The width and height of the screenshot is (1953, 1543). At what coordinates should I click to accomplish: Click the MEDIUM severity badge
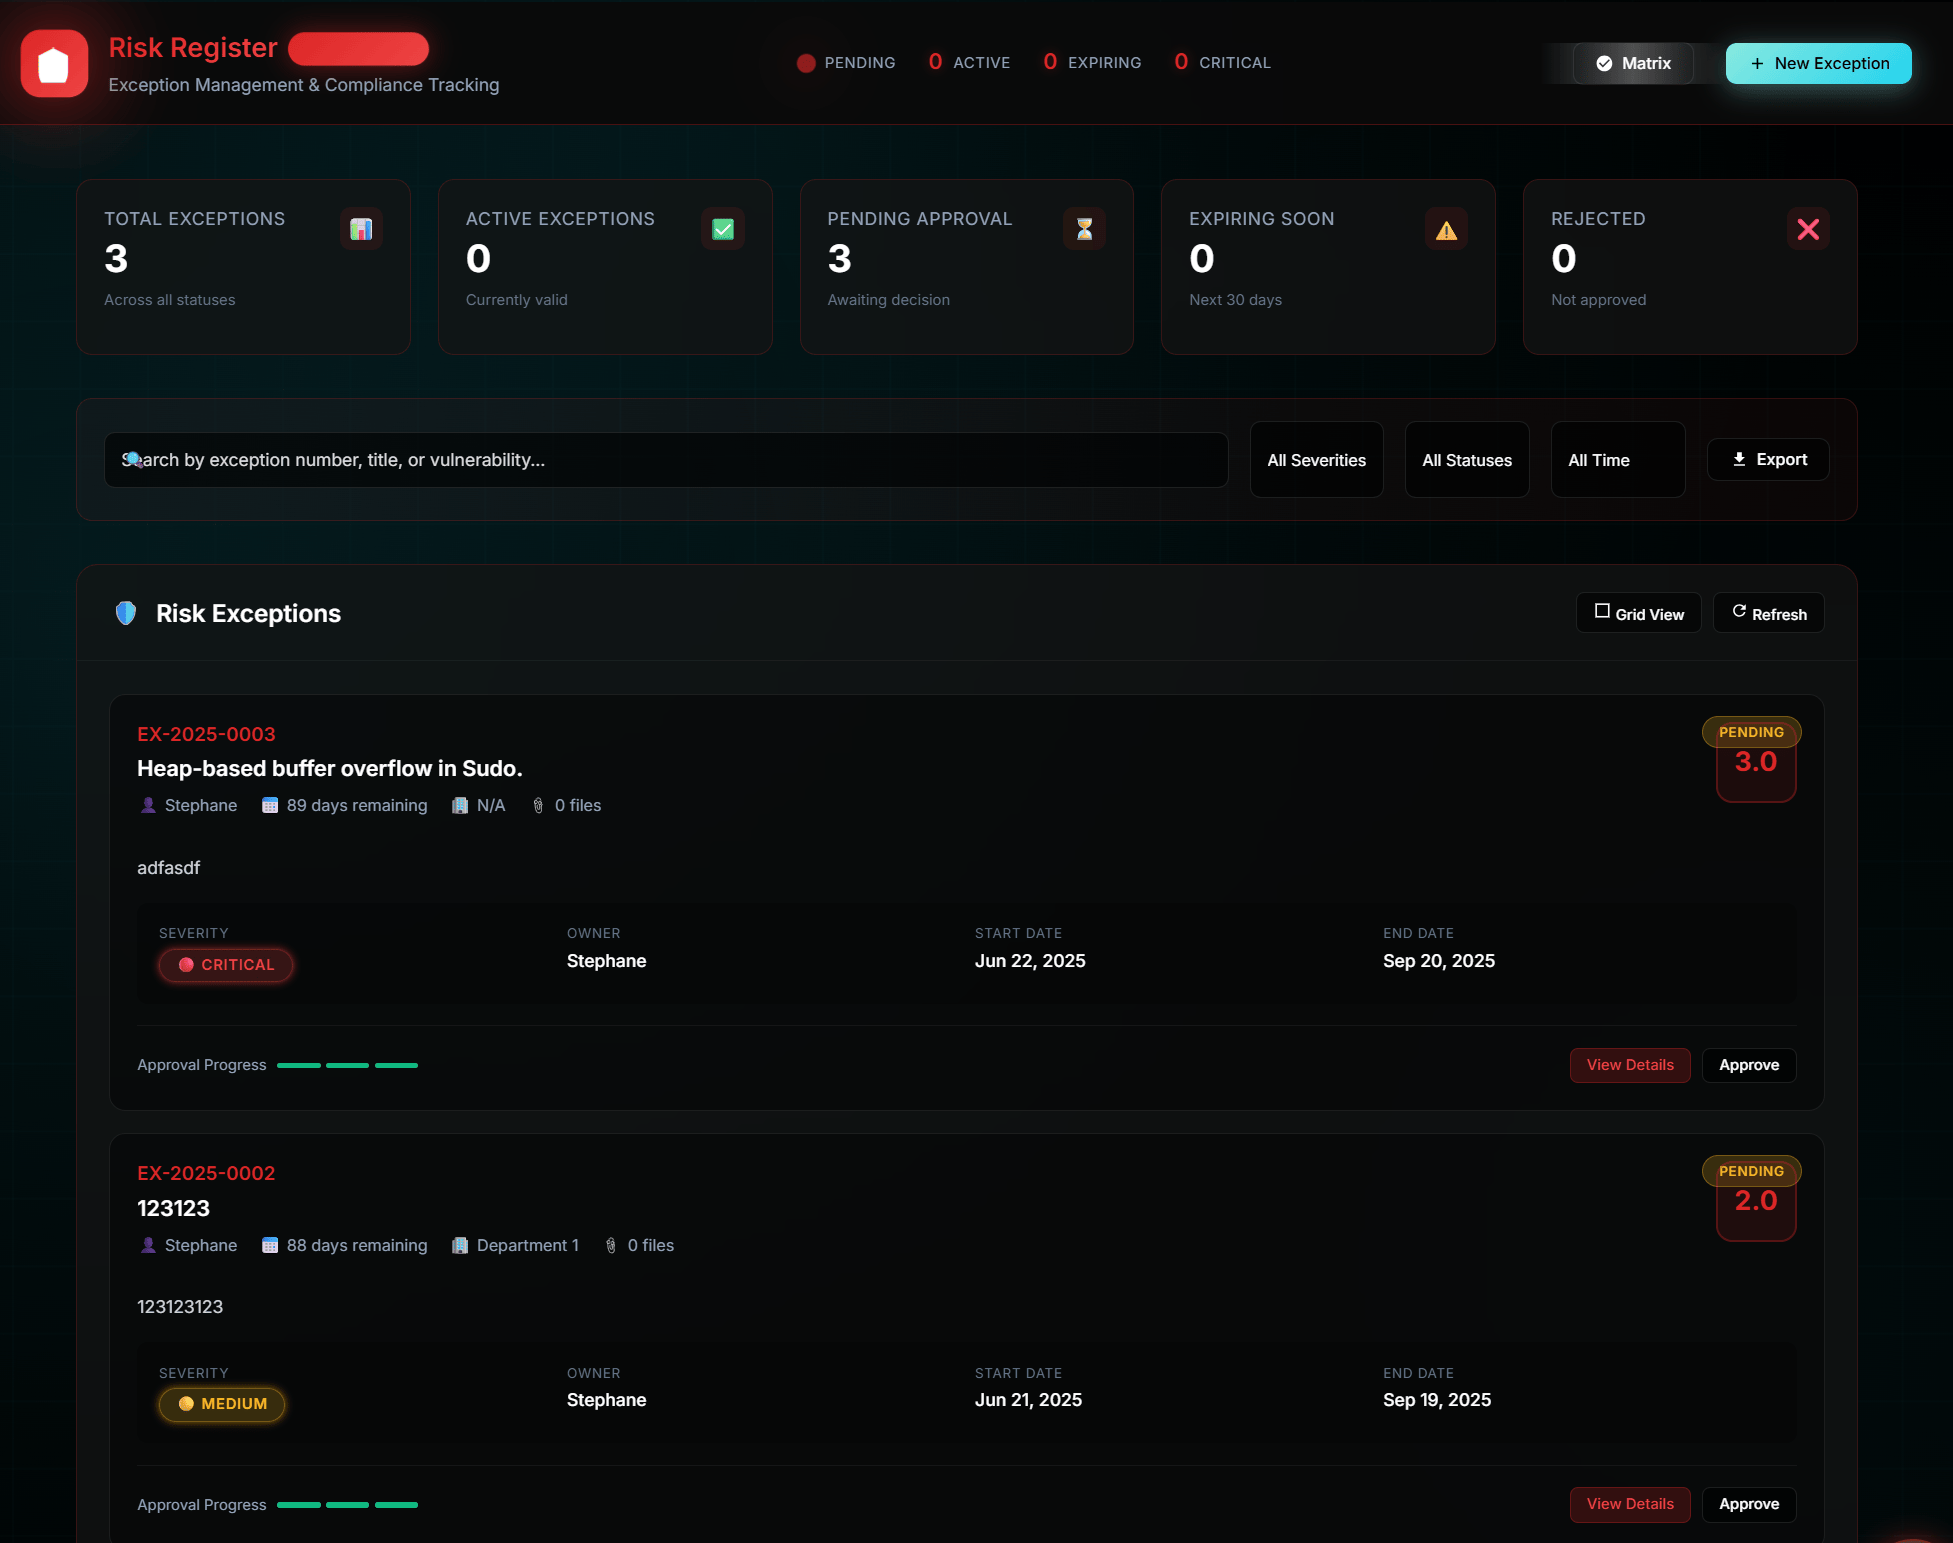(222, 1404)
